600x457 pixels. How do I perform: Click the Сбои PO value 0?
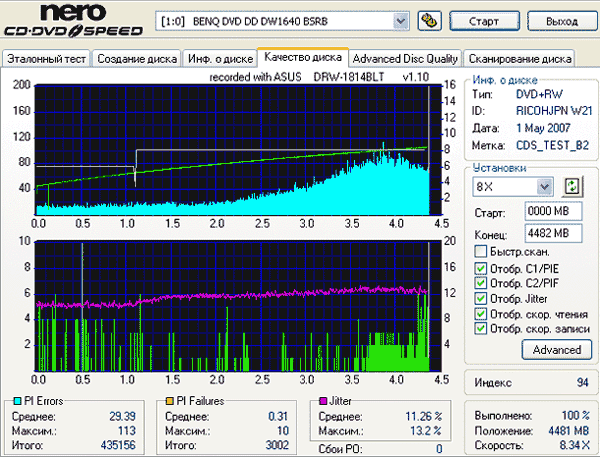pos(439,449)
